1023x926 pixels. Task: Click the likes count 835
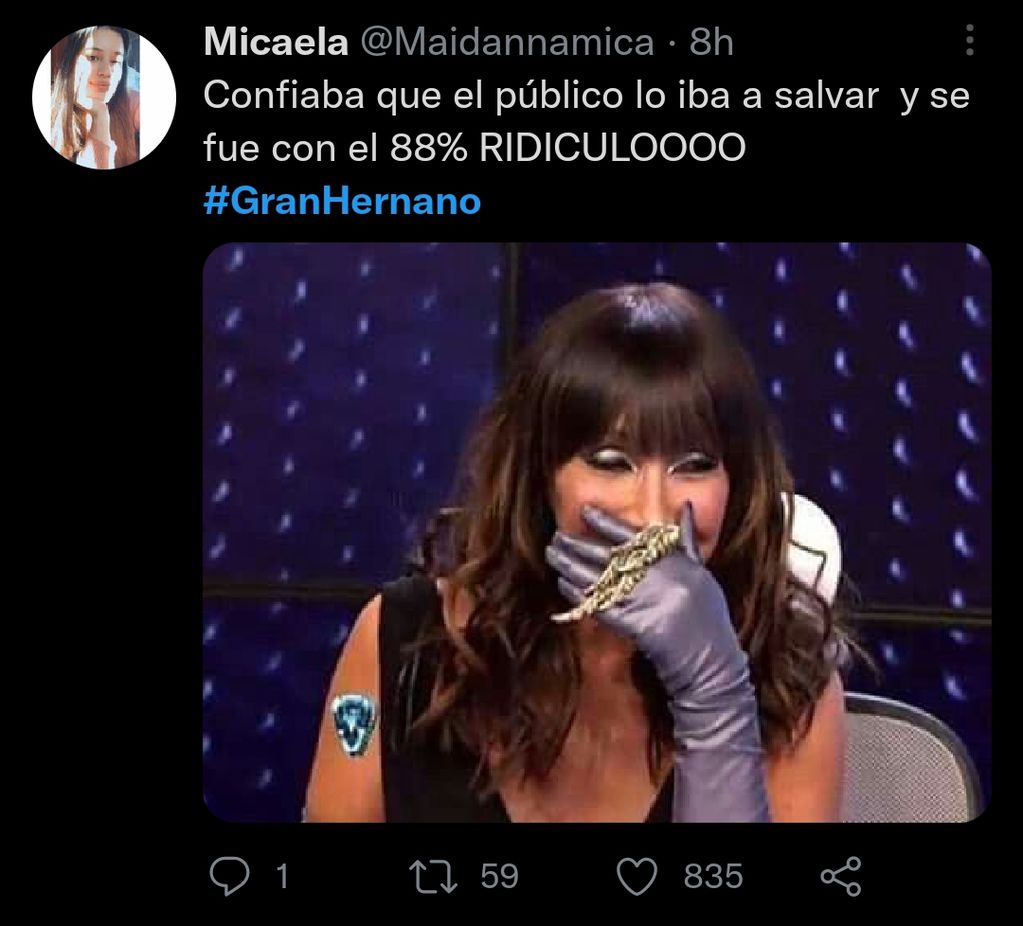[713, 876]
